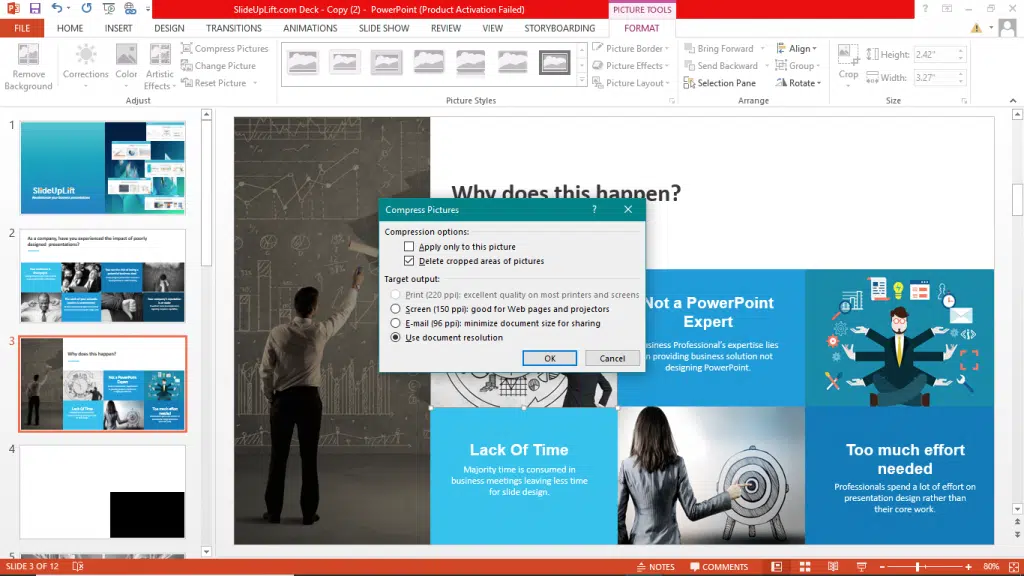Adjust the zoom slider in status bar

point(918,566)
